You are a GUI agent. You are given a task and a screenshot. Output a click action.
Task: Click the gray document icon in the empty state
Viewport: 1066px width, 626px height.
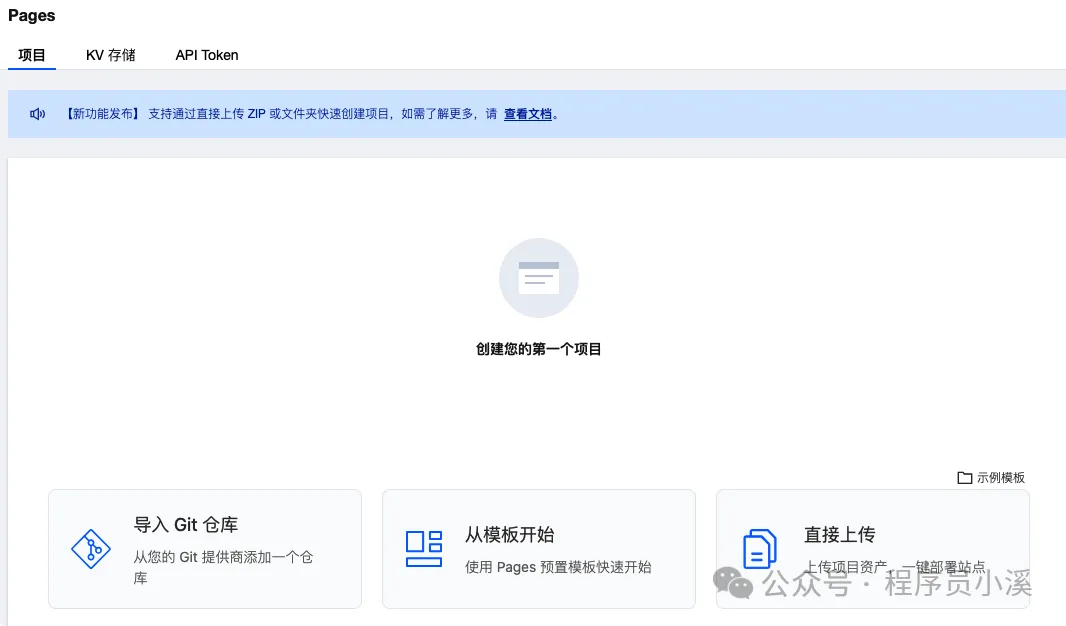pos(539,277)
